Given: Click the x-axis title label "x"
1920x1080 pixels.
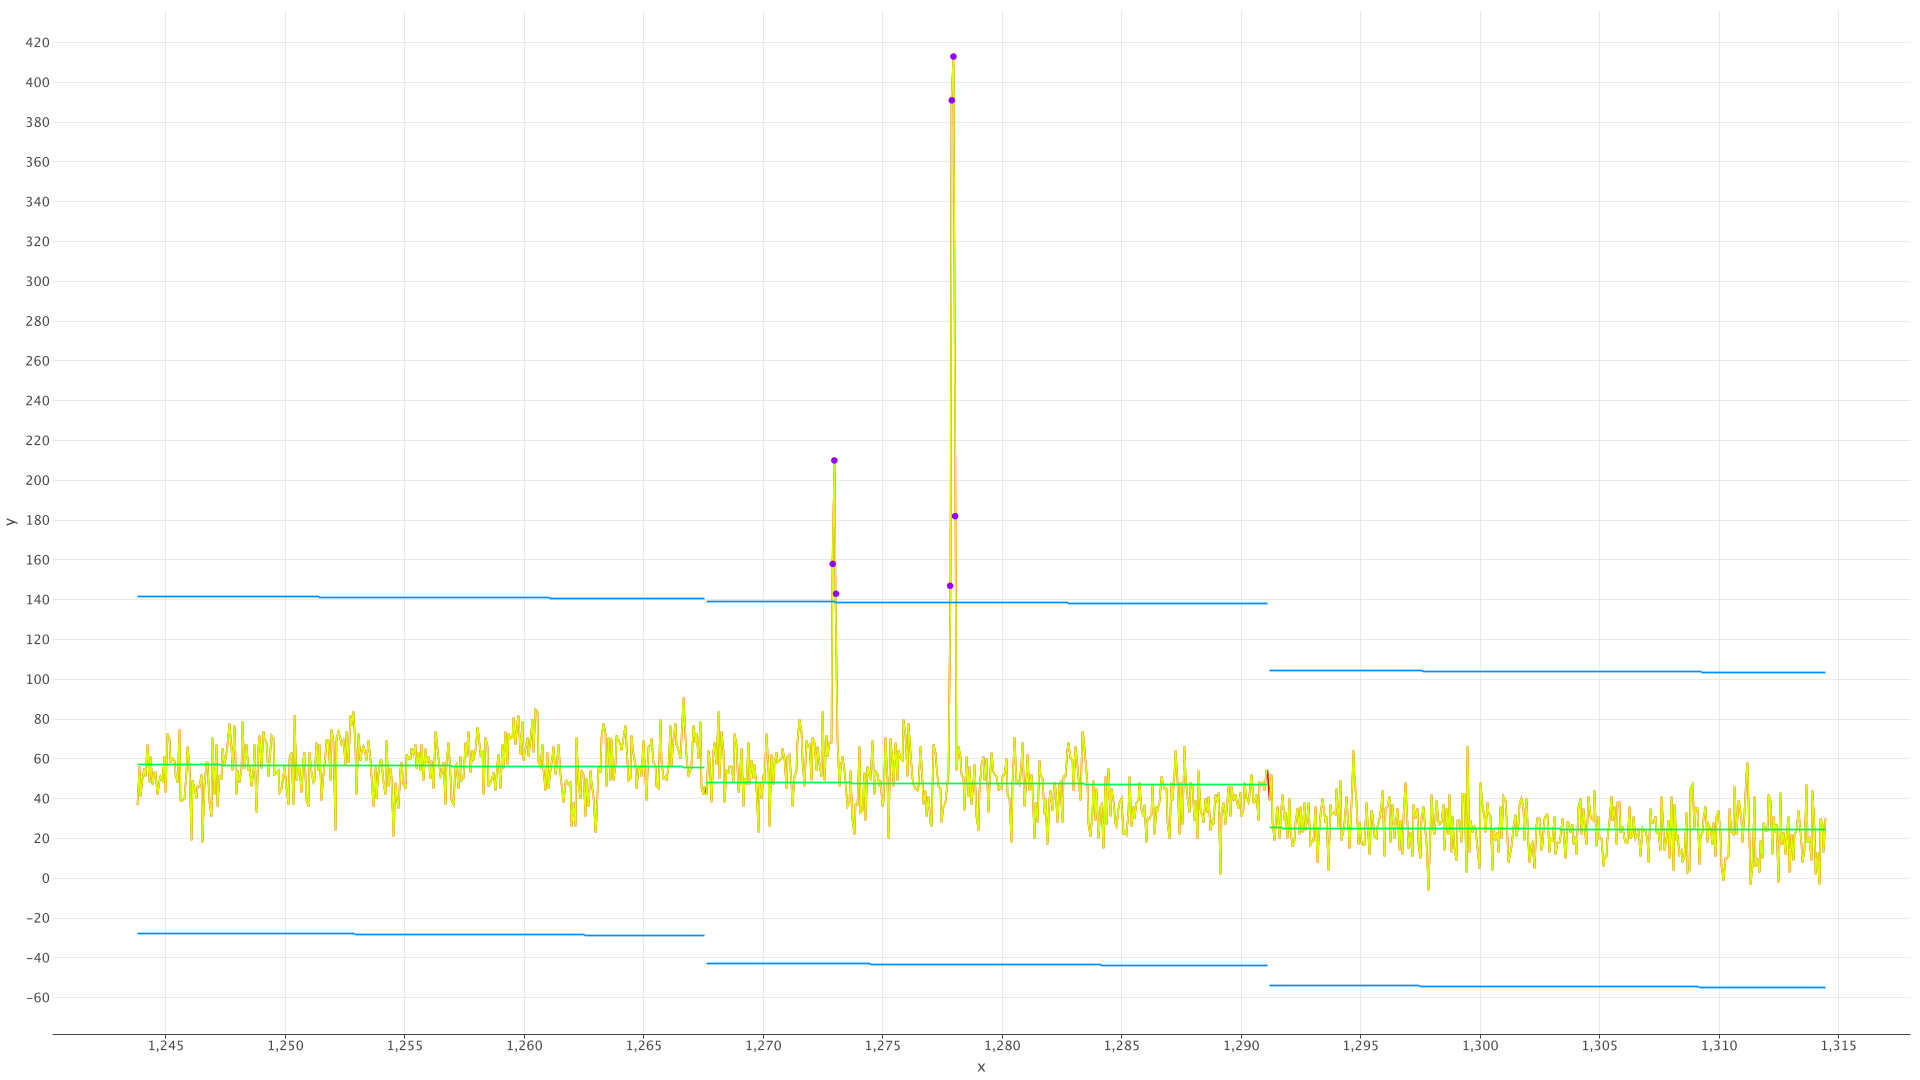Looking at the screenshot, I should click(981, 1067).
